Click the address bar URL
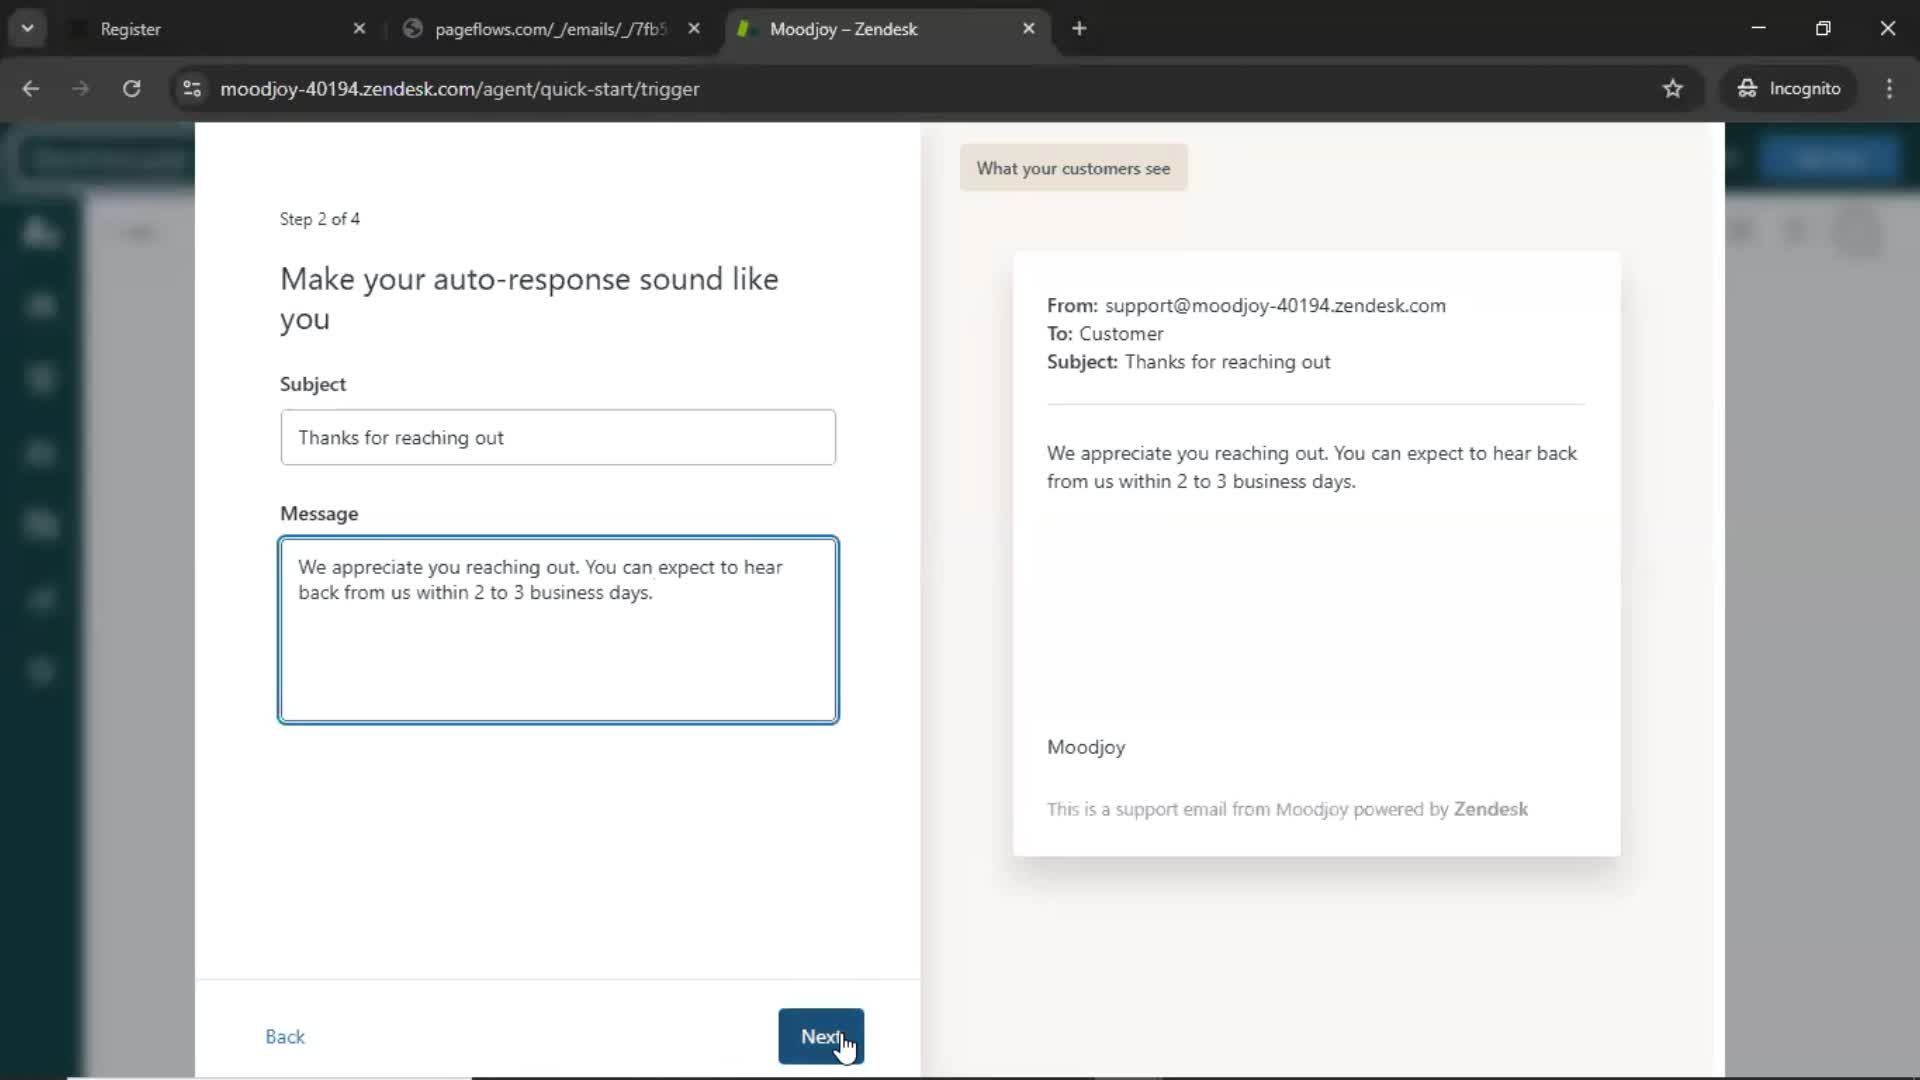This screenshot has height=1080, width=1920. (x=459, y=89)
